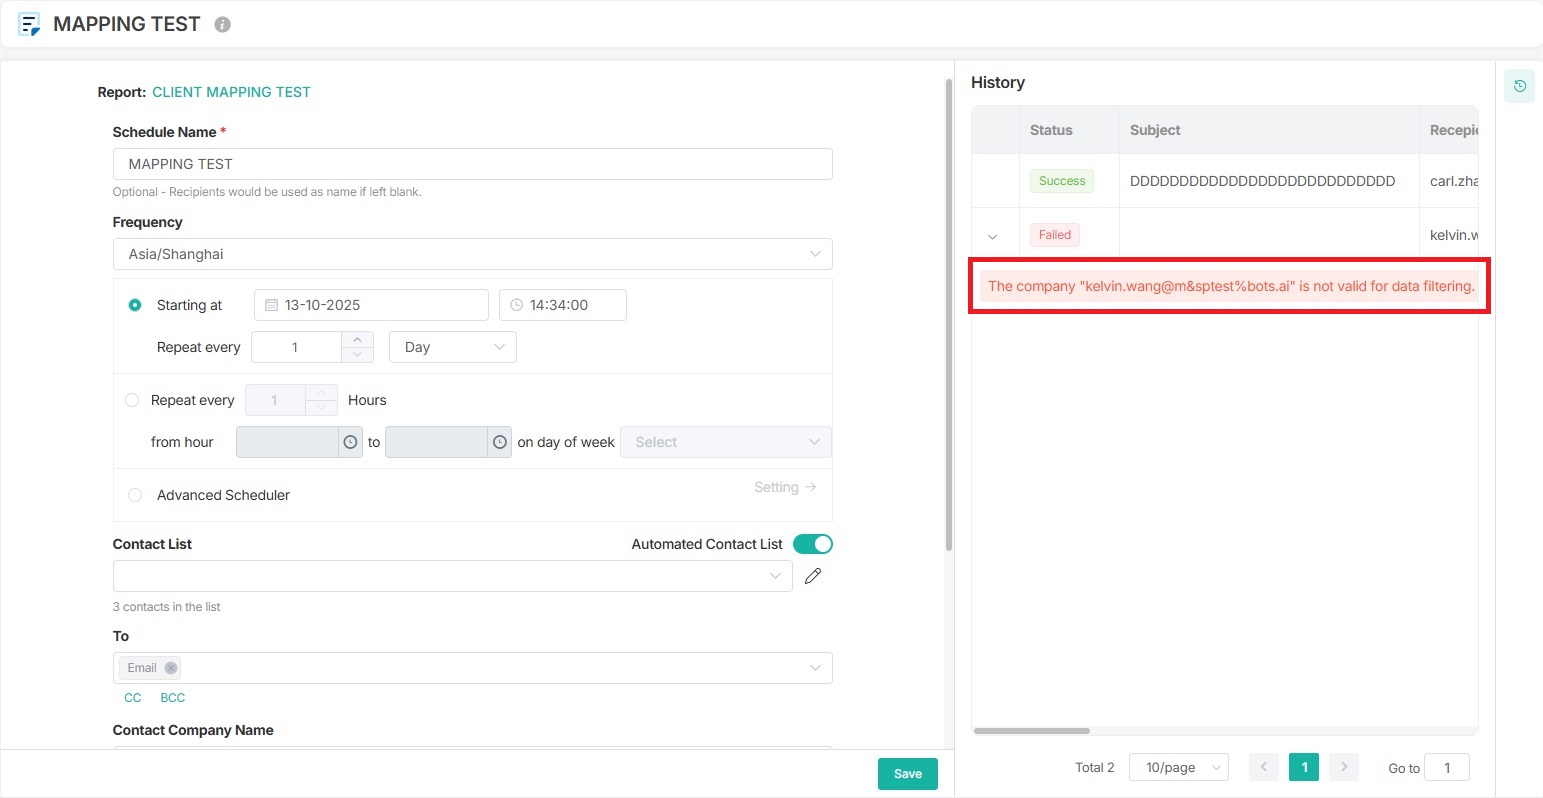Open the calendar icon in start date field

pos(271,305)
